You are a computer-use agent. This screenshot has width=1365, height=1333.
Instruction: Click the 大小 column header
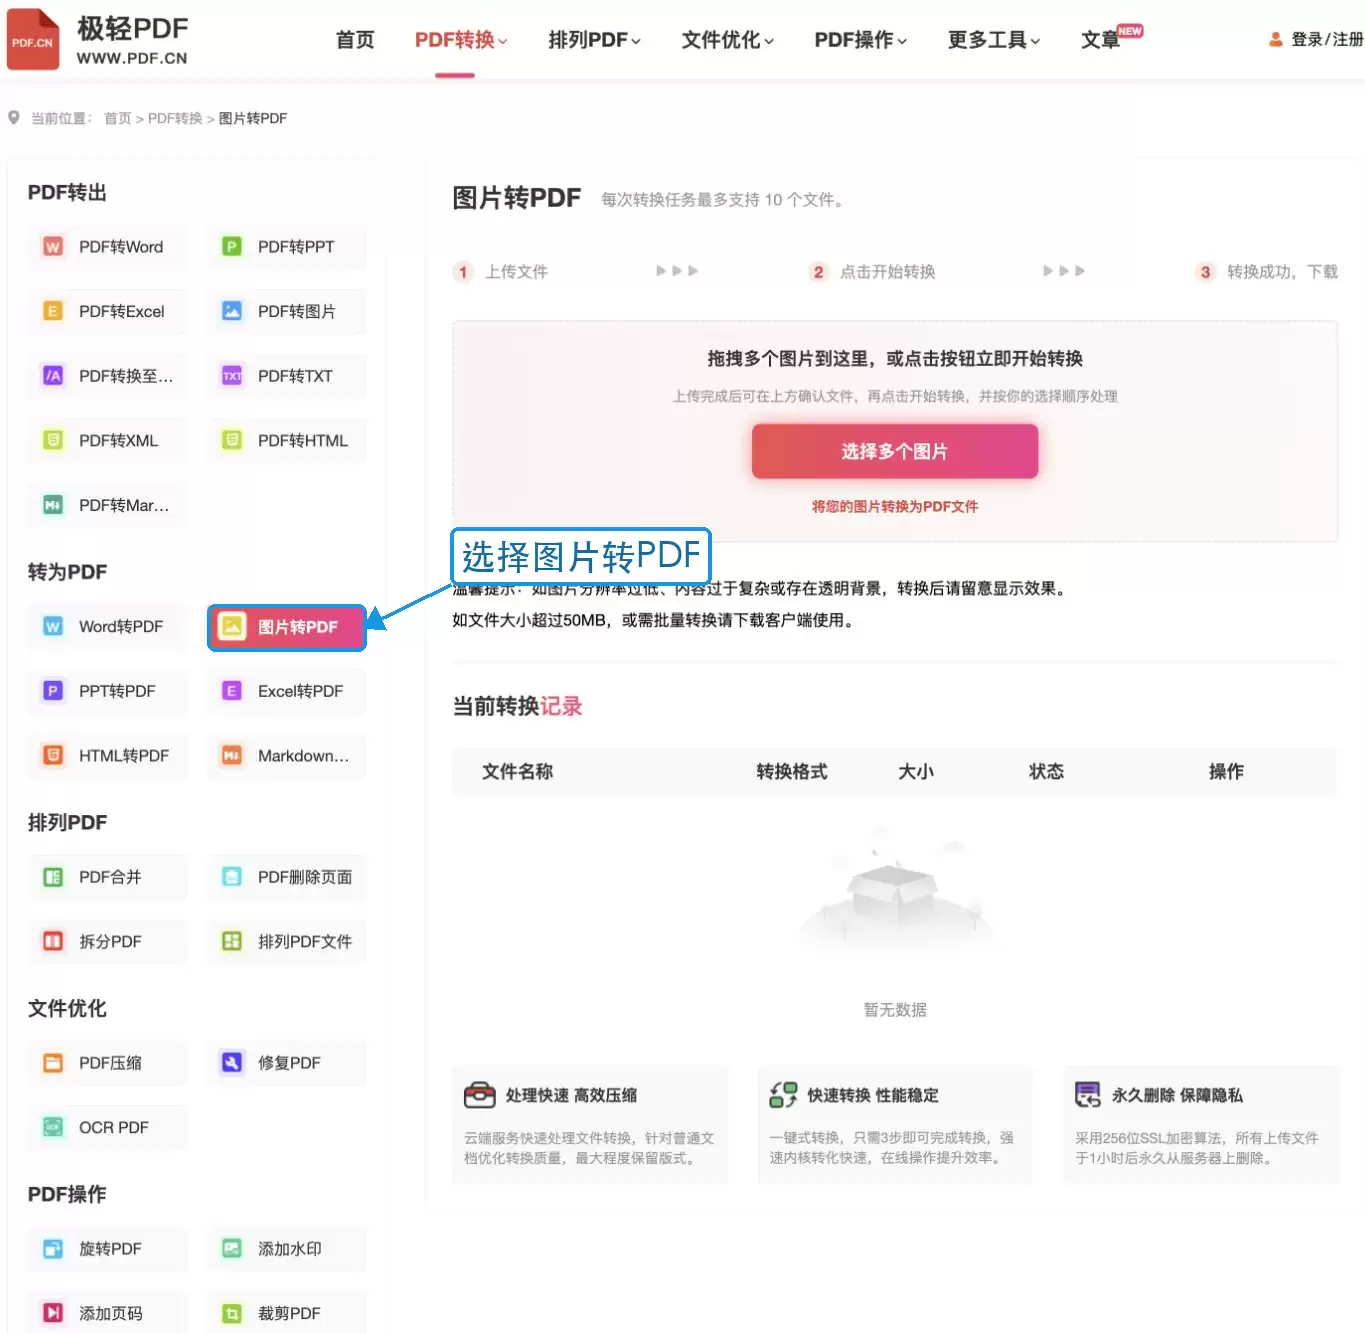coord(916,771)
